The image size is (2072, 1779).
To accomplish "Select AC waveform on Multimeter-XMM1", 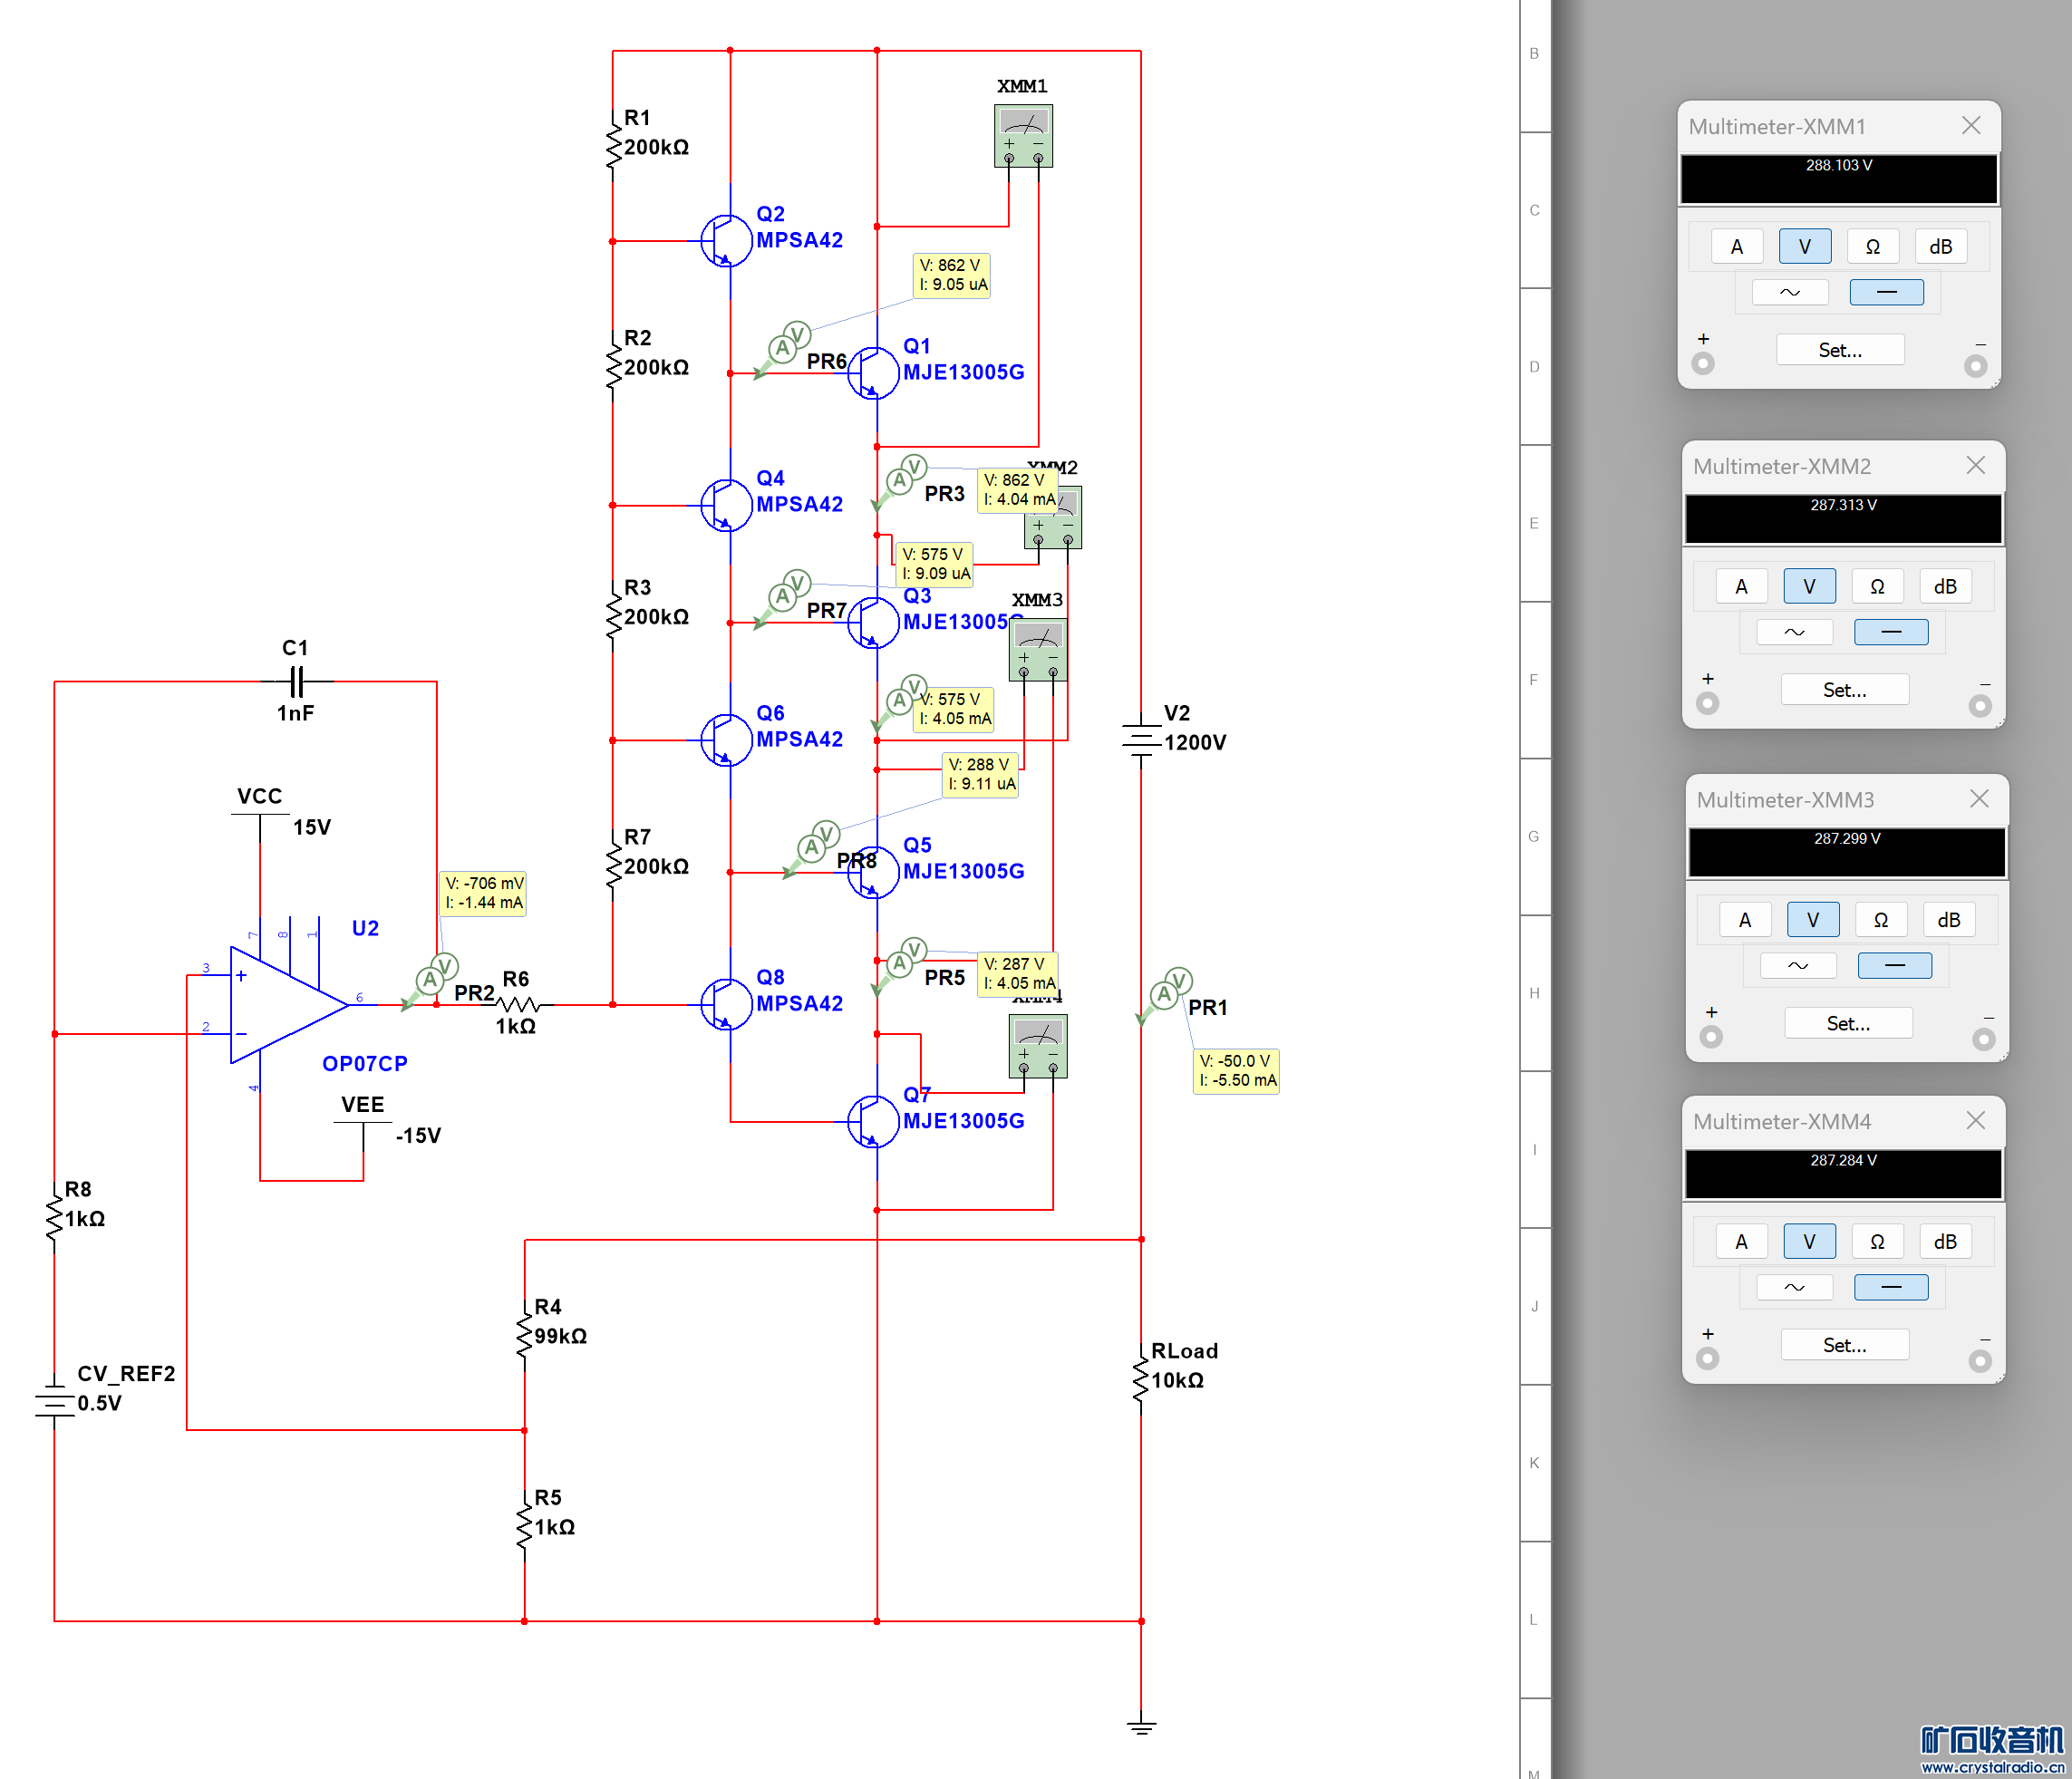I will tap(1789, 292).
